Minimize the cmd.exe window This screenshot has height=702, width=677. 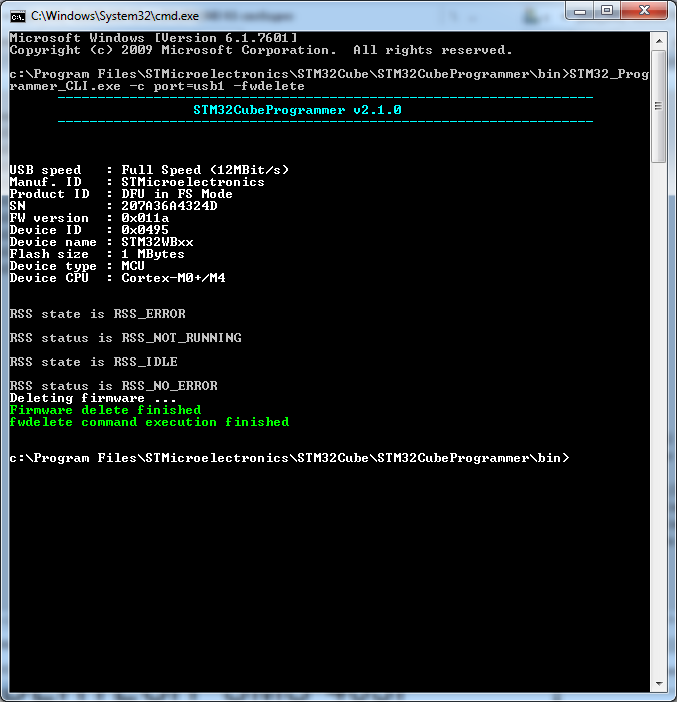[580, 11]
